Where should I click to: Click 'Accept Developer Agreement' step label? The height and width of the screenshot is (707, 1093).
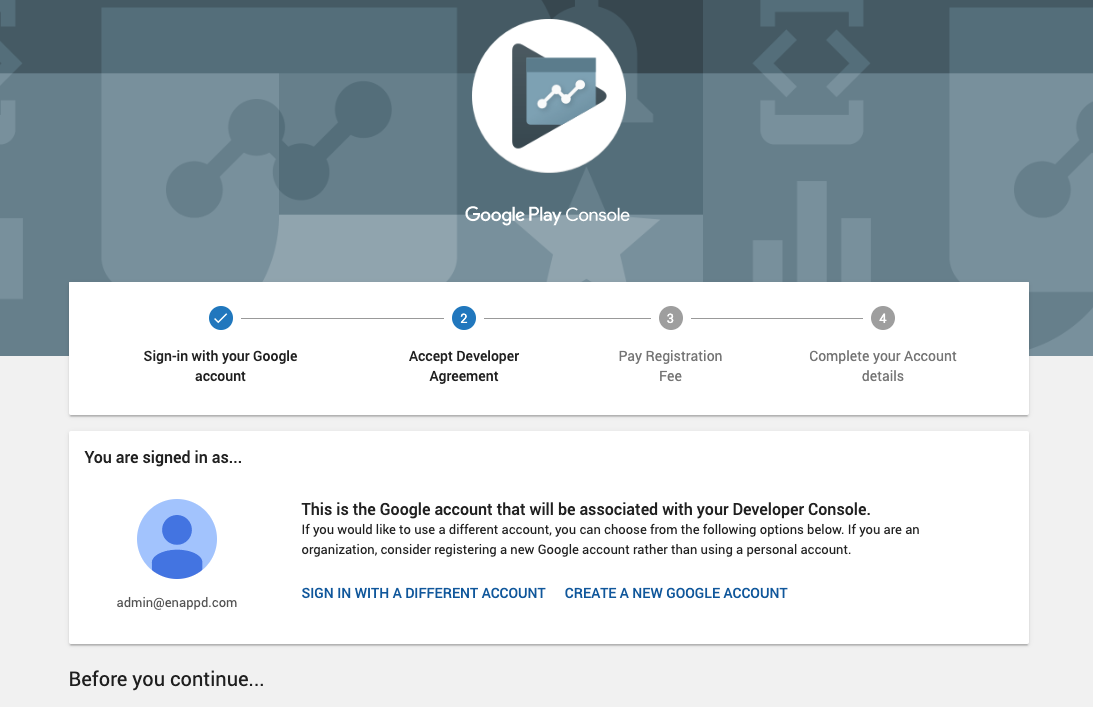coord(464,366)
